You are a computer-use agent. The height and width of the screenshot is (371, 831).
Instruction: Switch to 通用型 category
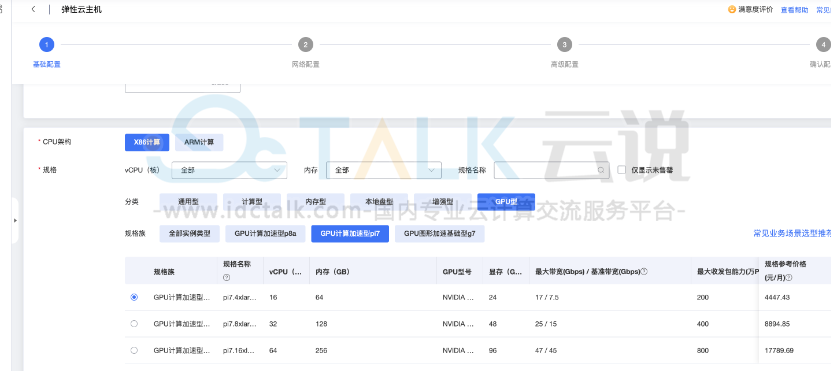pos(188,202)
